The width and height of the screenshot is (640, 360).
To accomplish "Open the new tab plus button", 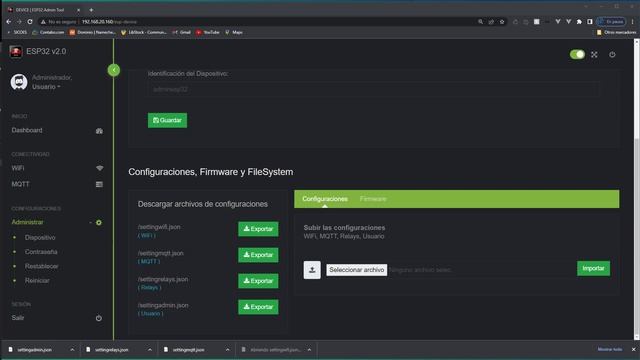I will coord(91,10).
